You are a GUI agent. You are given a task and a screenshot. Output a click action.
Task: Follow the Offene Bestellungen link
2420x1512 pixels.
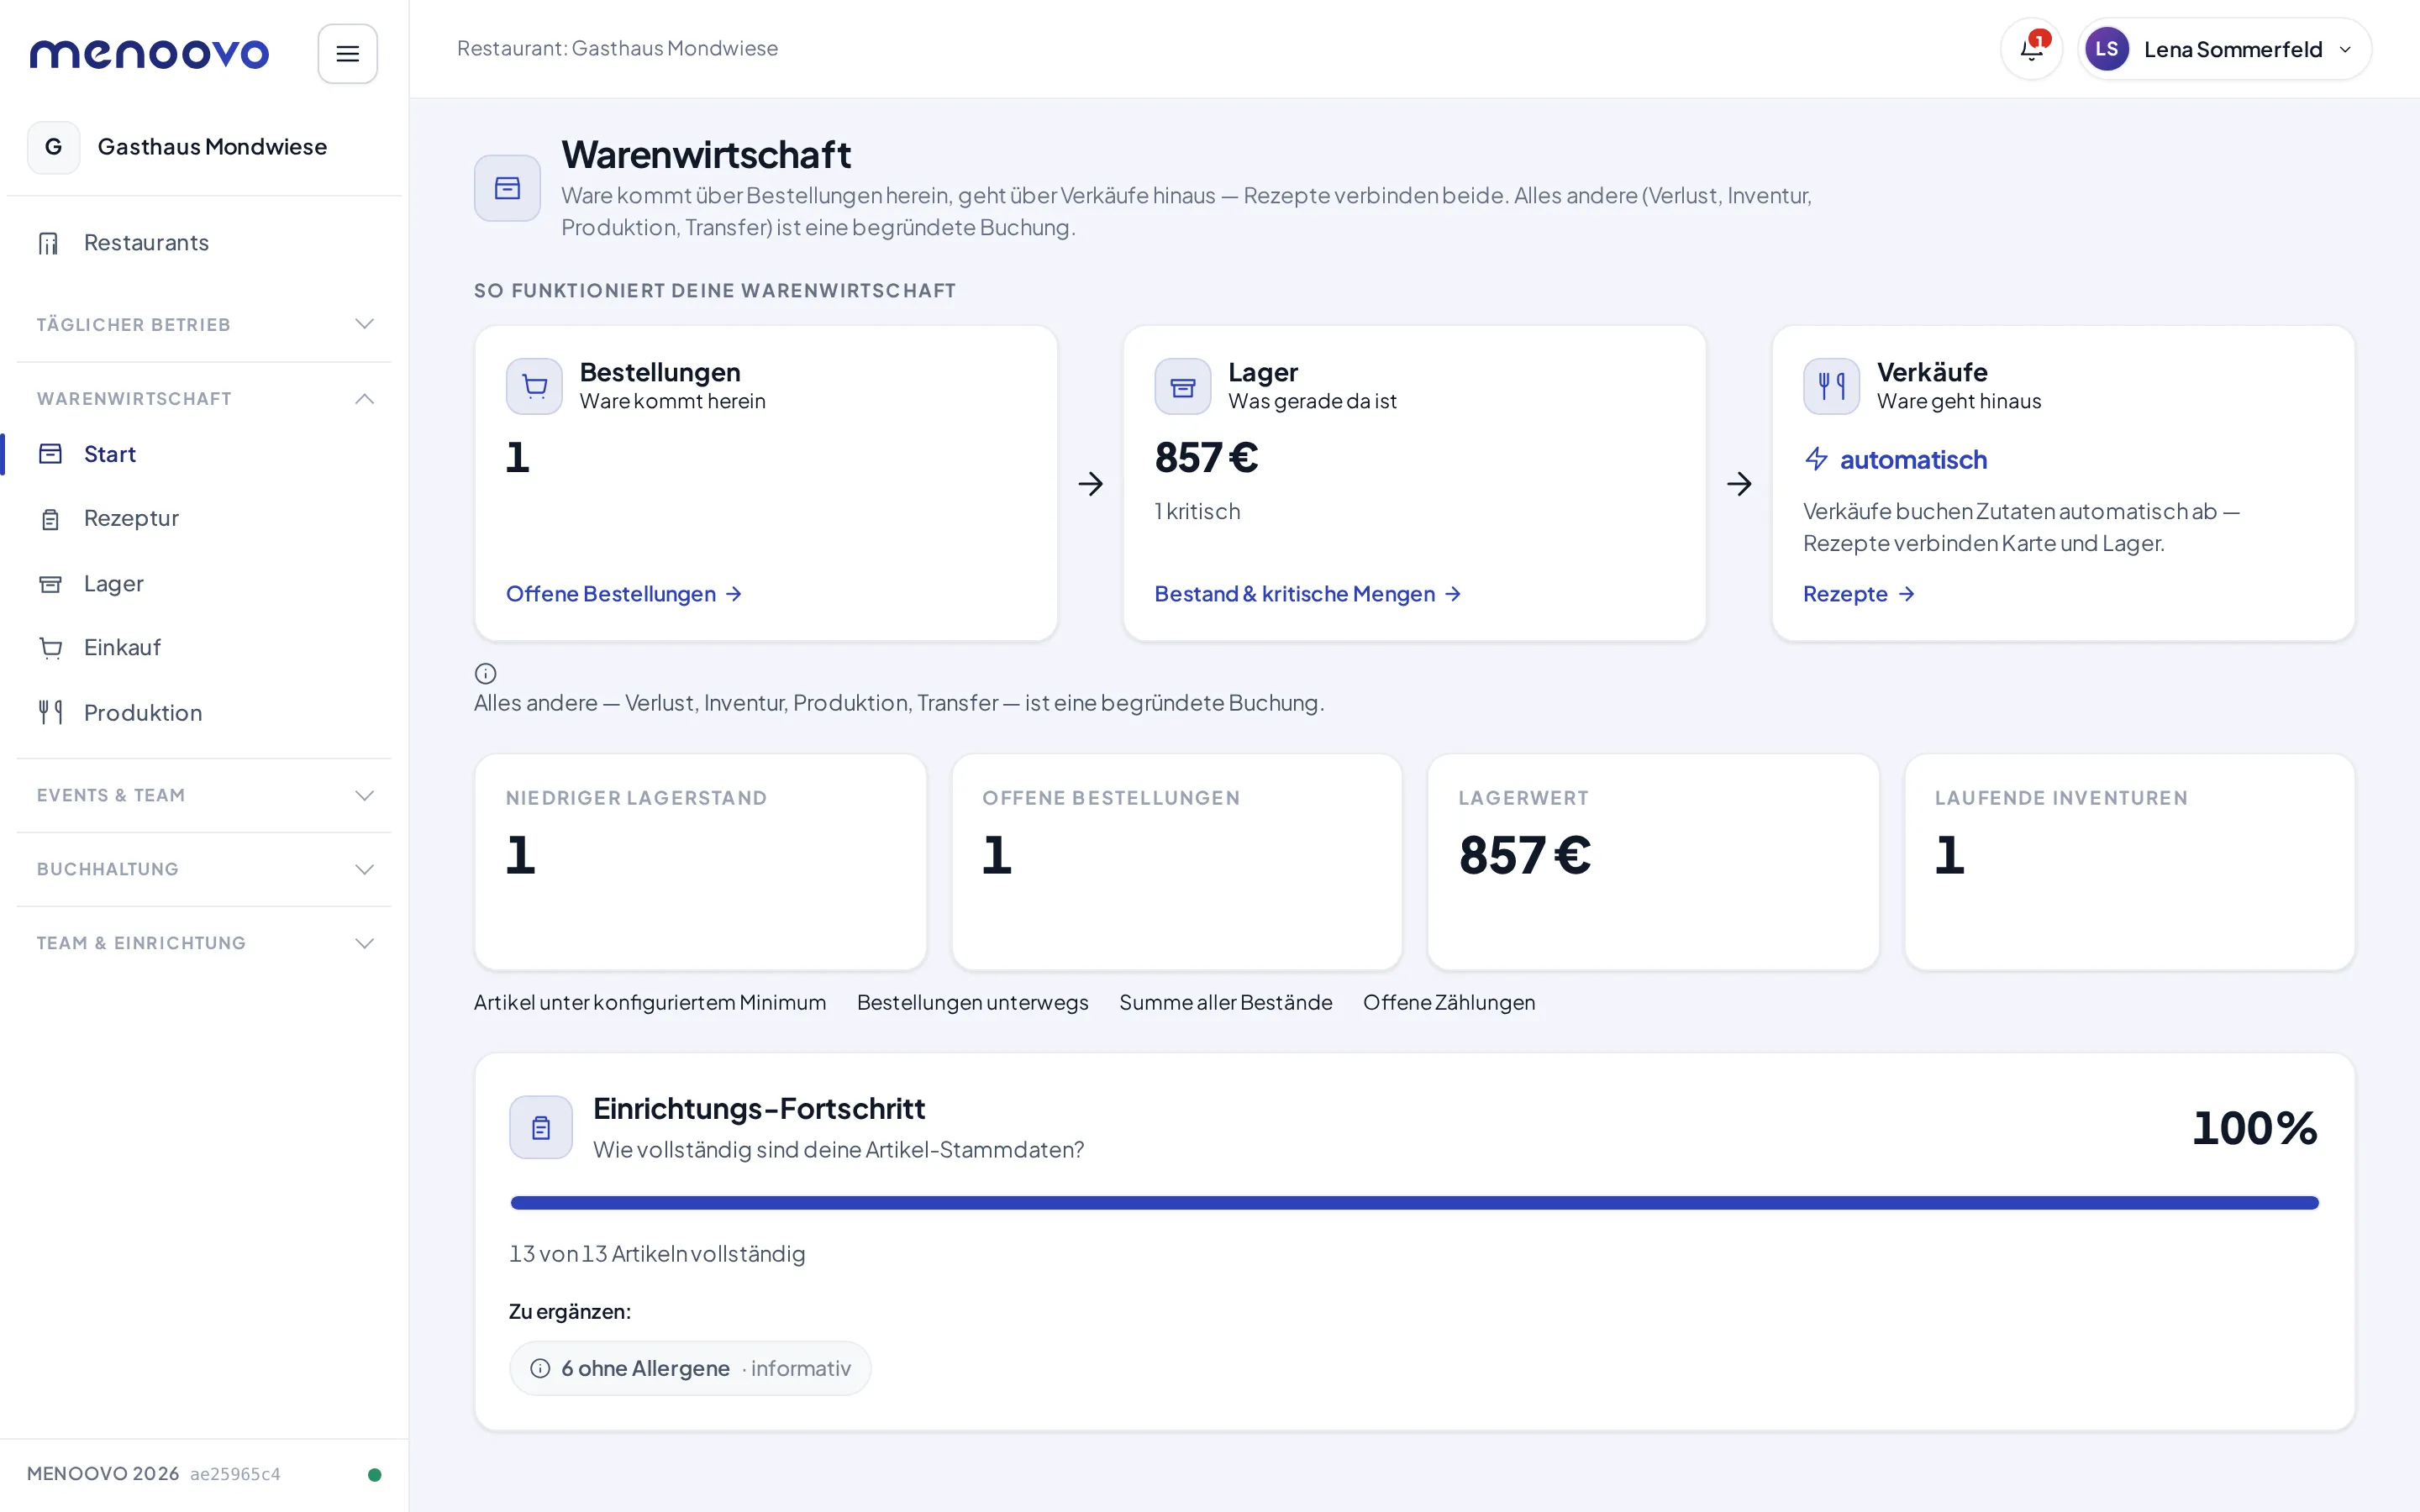[x=624, y=594]
